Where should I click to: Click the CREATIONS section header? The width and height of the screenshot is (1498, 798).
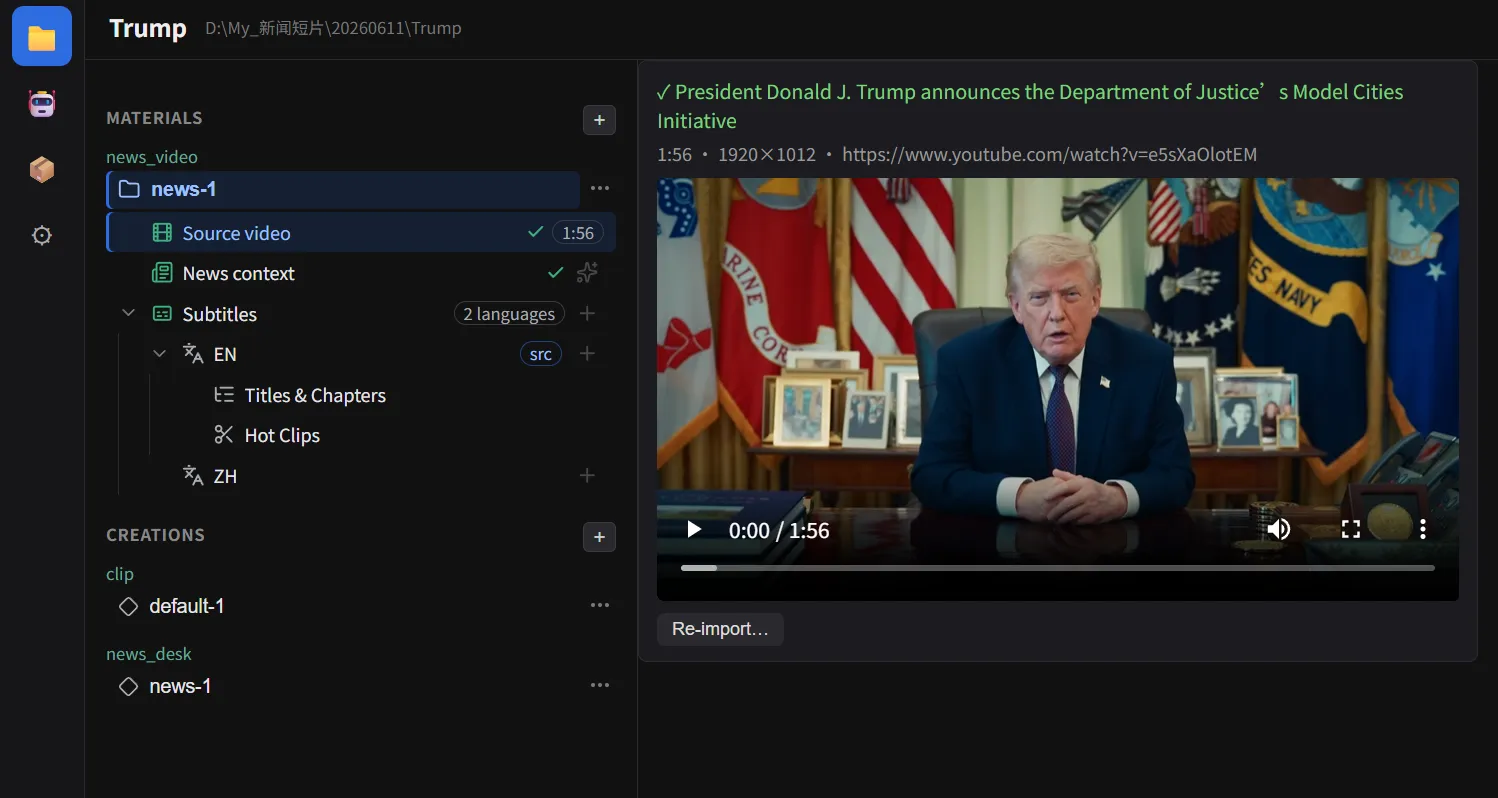155,535
